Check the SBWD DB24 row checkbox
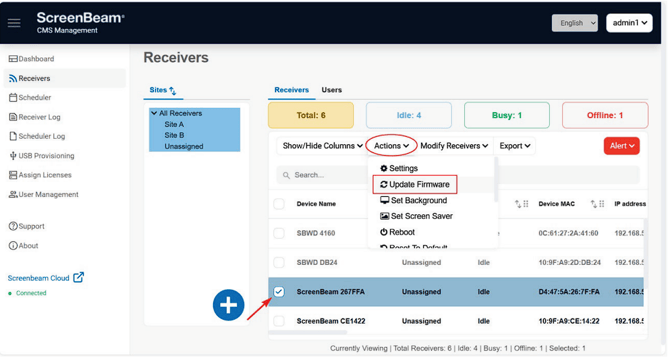This screenshot has height=360, width=670. click(x=279, y=262)
